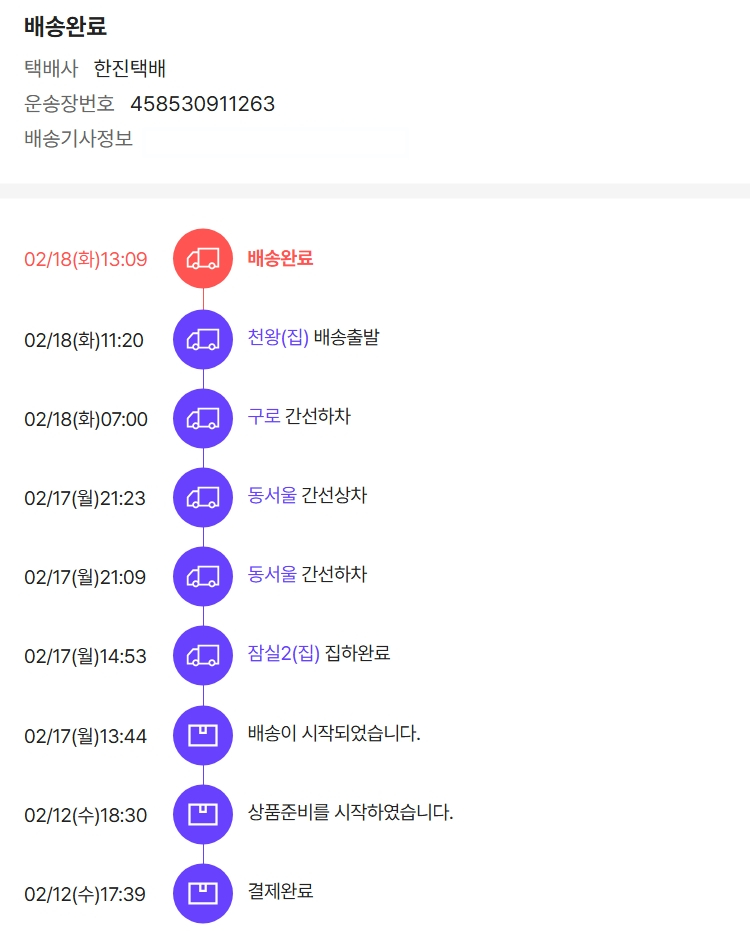This screenshot has height=931, width=750.
Task: Click the tracking number 458530911263
Action: click(x=202, y=104)
